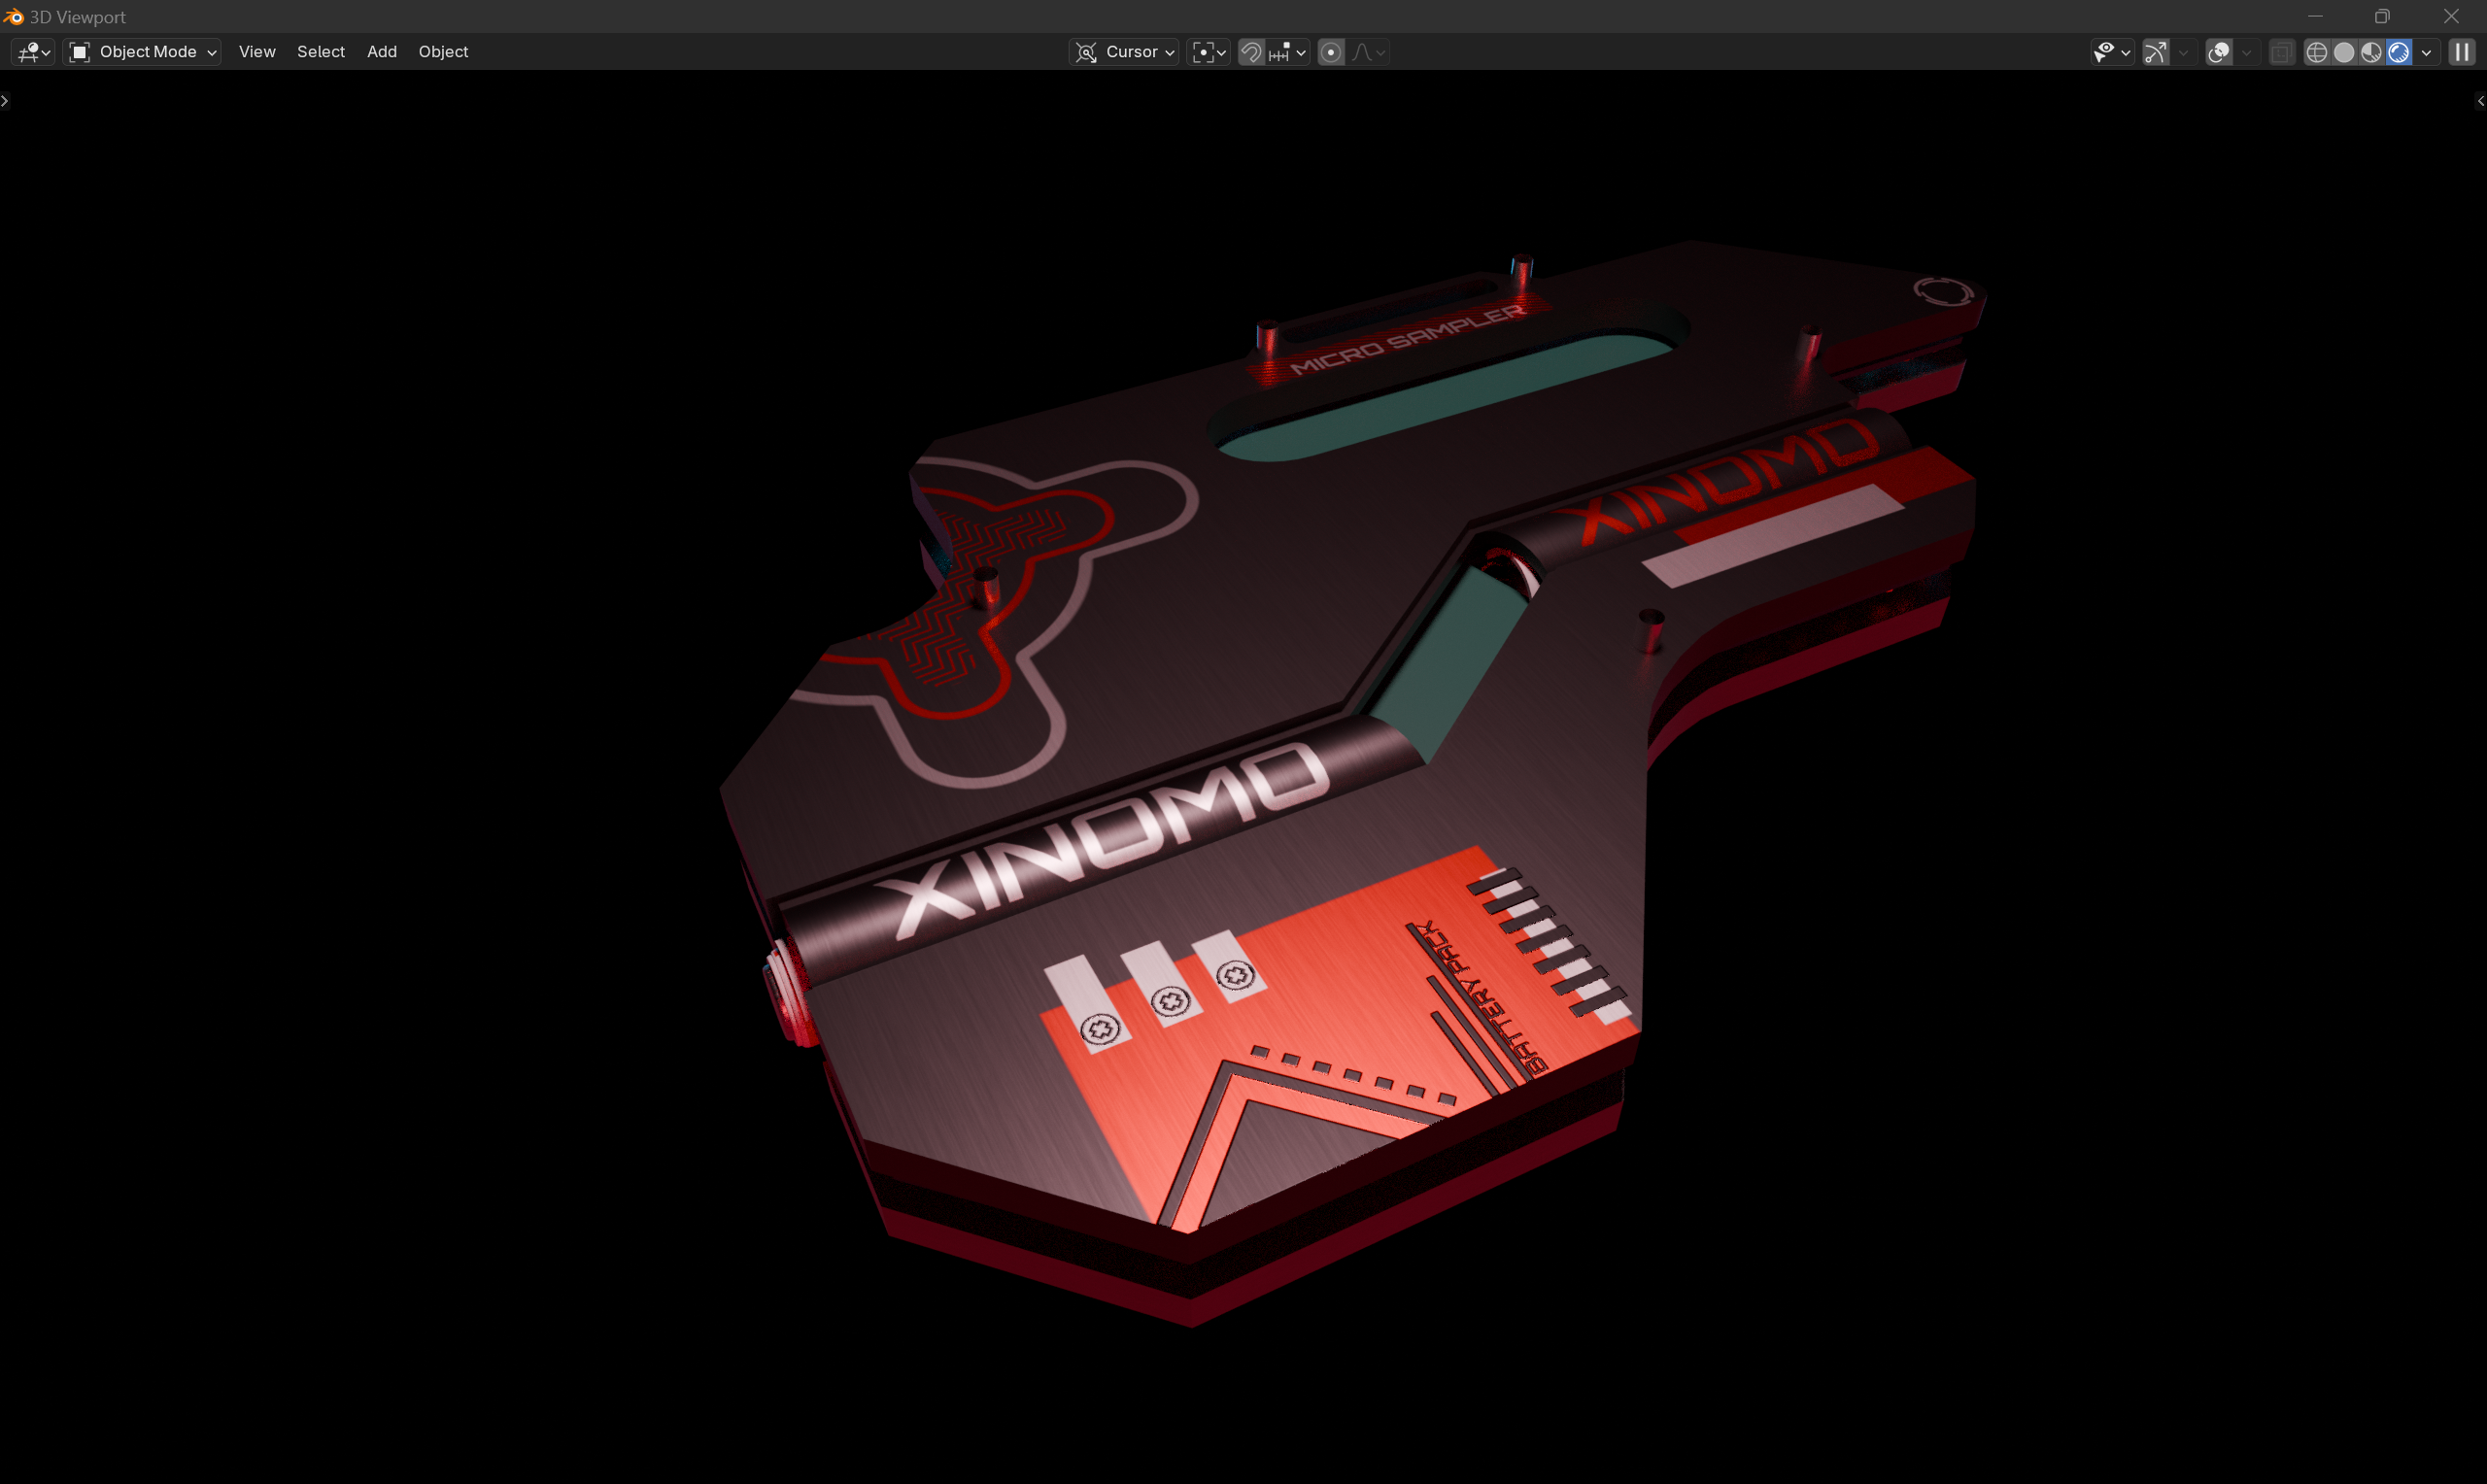Open the View menu

coord(257,52)
